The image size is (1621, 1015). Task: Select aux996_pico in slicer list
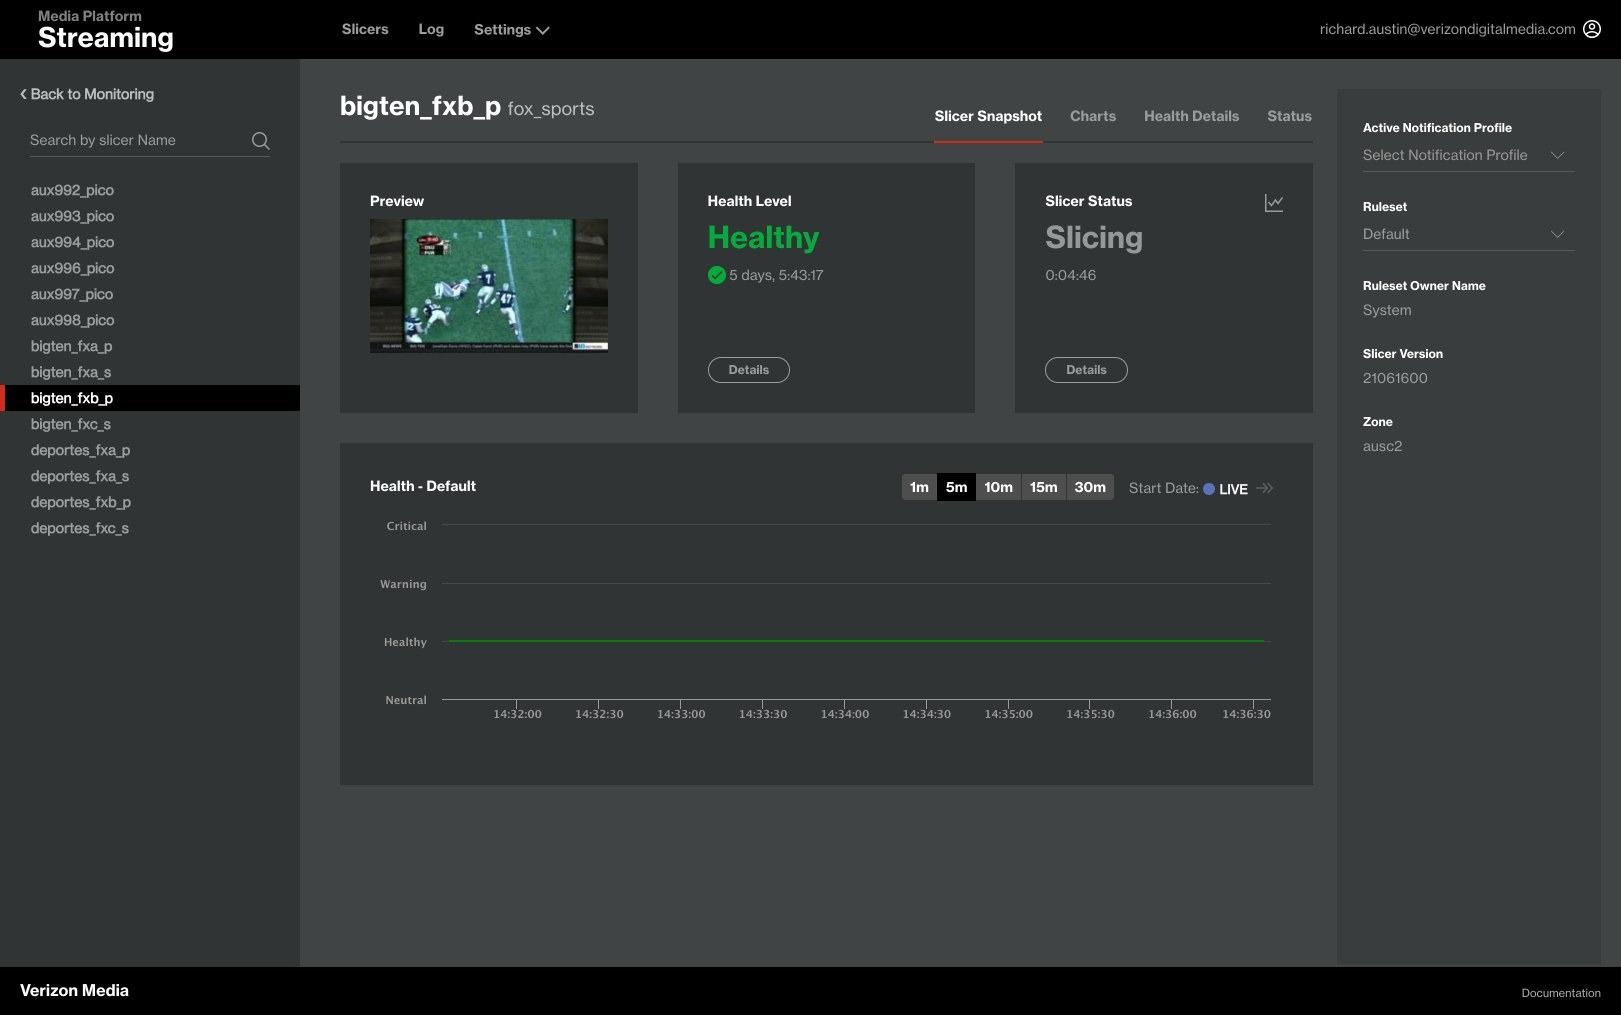(x=72, y=268)
